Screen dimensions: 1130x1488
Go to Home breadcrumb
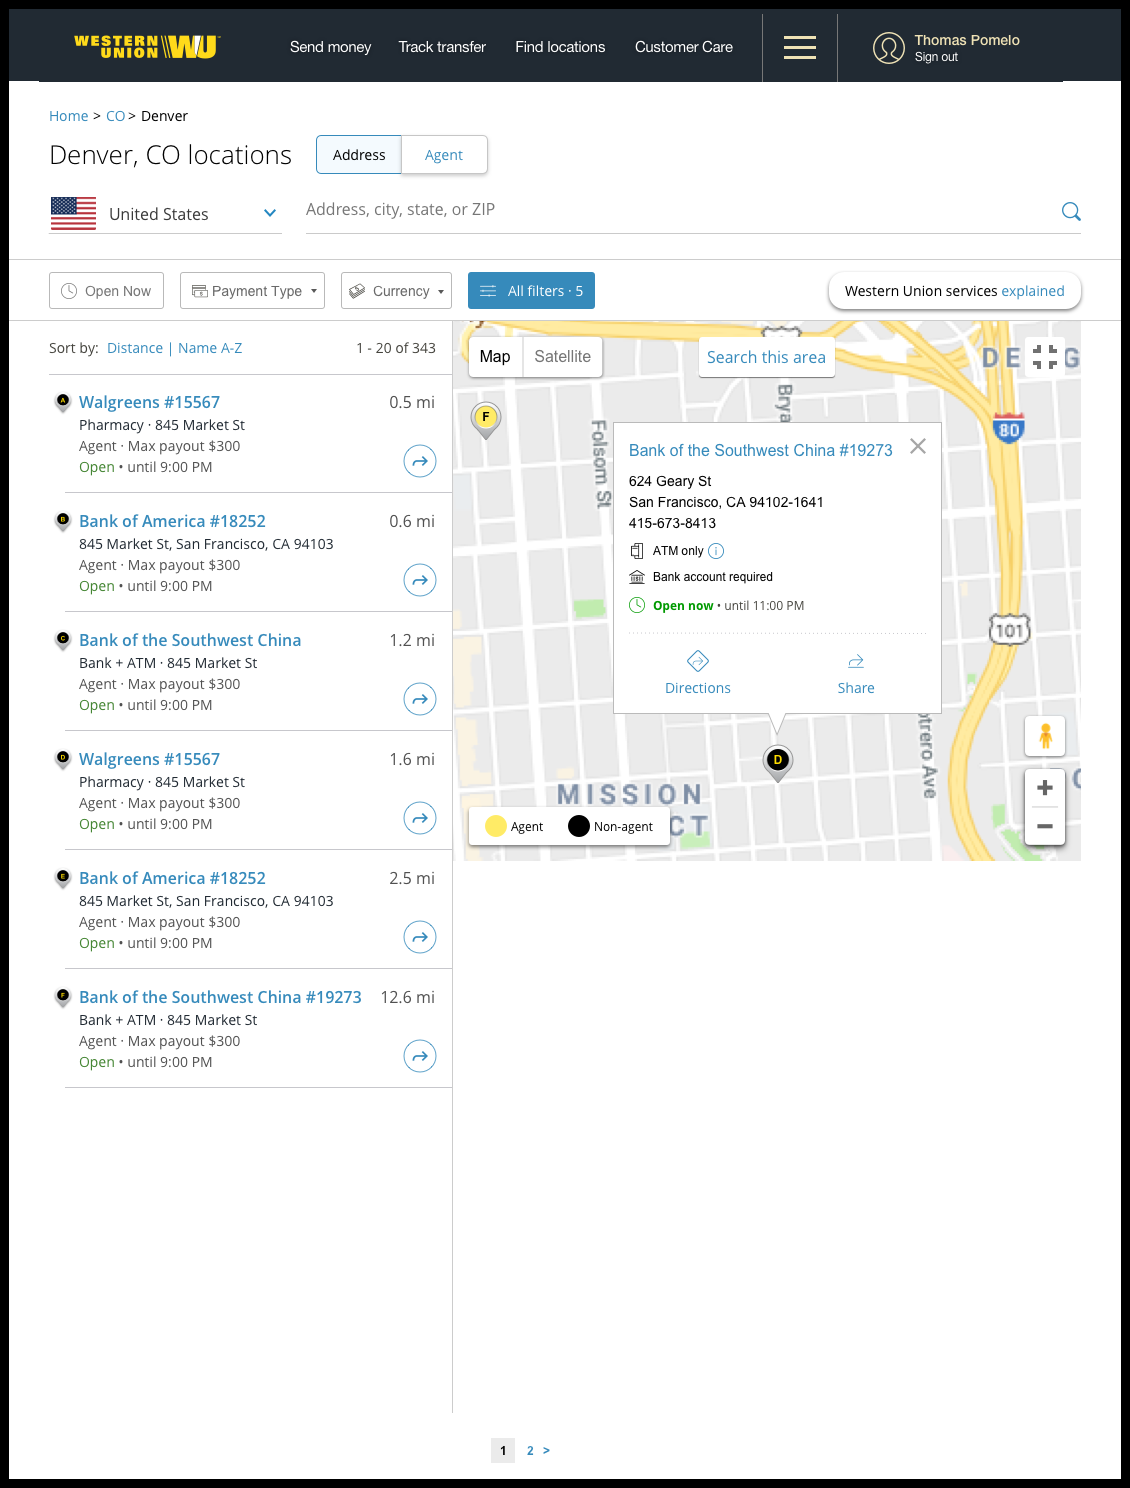(x=69, y=116)
